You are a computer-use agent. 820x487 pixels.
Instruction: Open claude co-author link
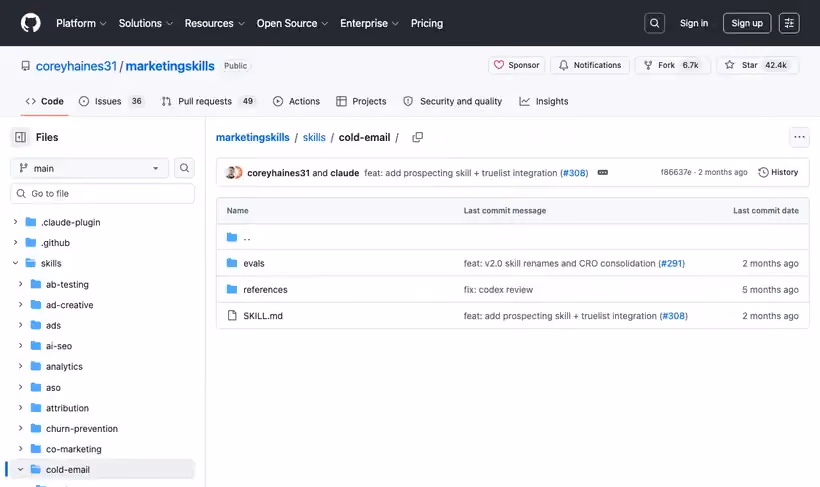[x=345, y=173]
